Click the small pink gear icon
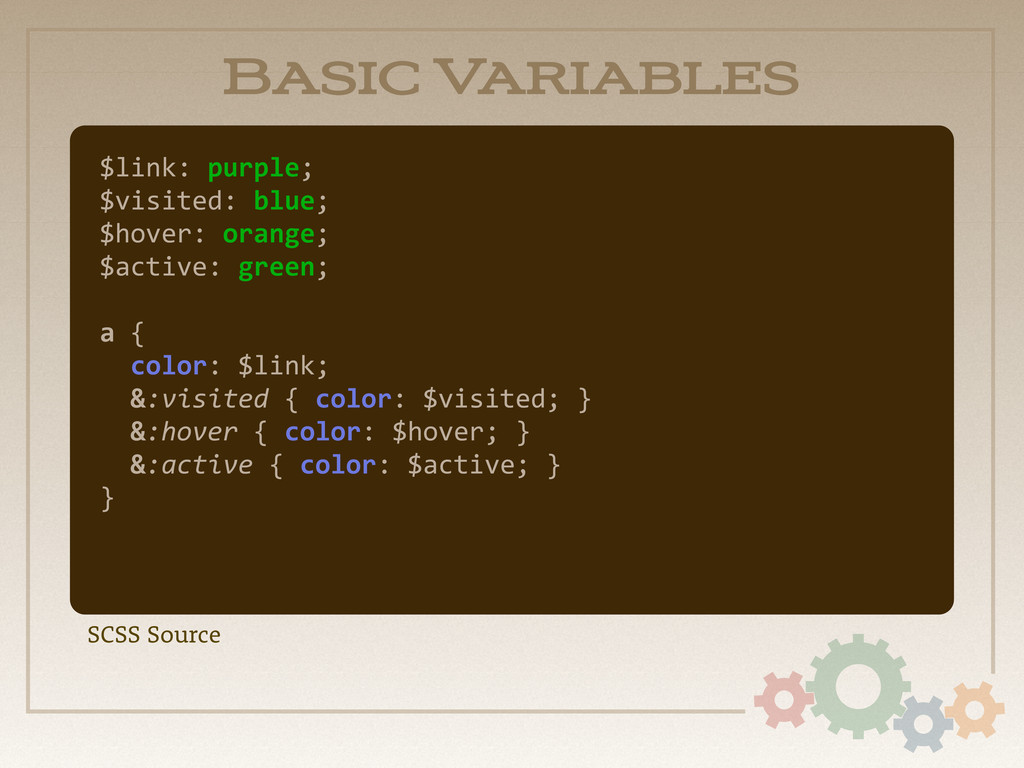Screen dimensions: 1024x768 [x=784, y=699]
